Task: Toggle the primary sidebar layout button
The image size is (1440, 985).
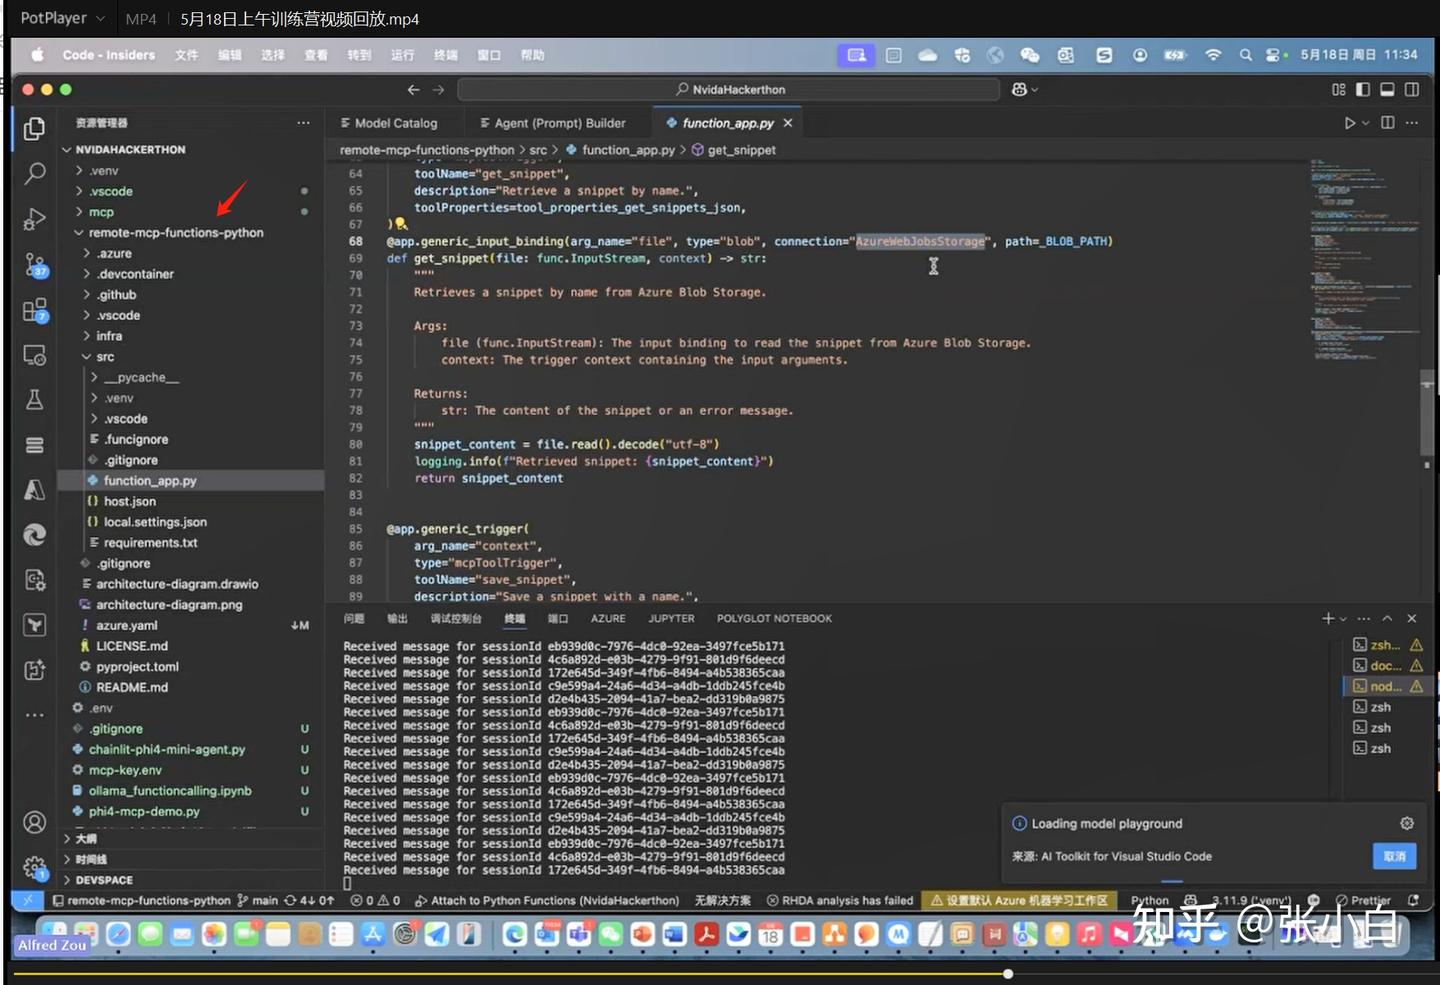Action: 1363,90
